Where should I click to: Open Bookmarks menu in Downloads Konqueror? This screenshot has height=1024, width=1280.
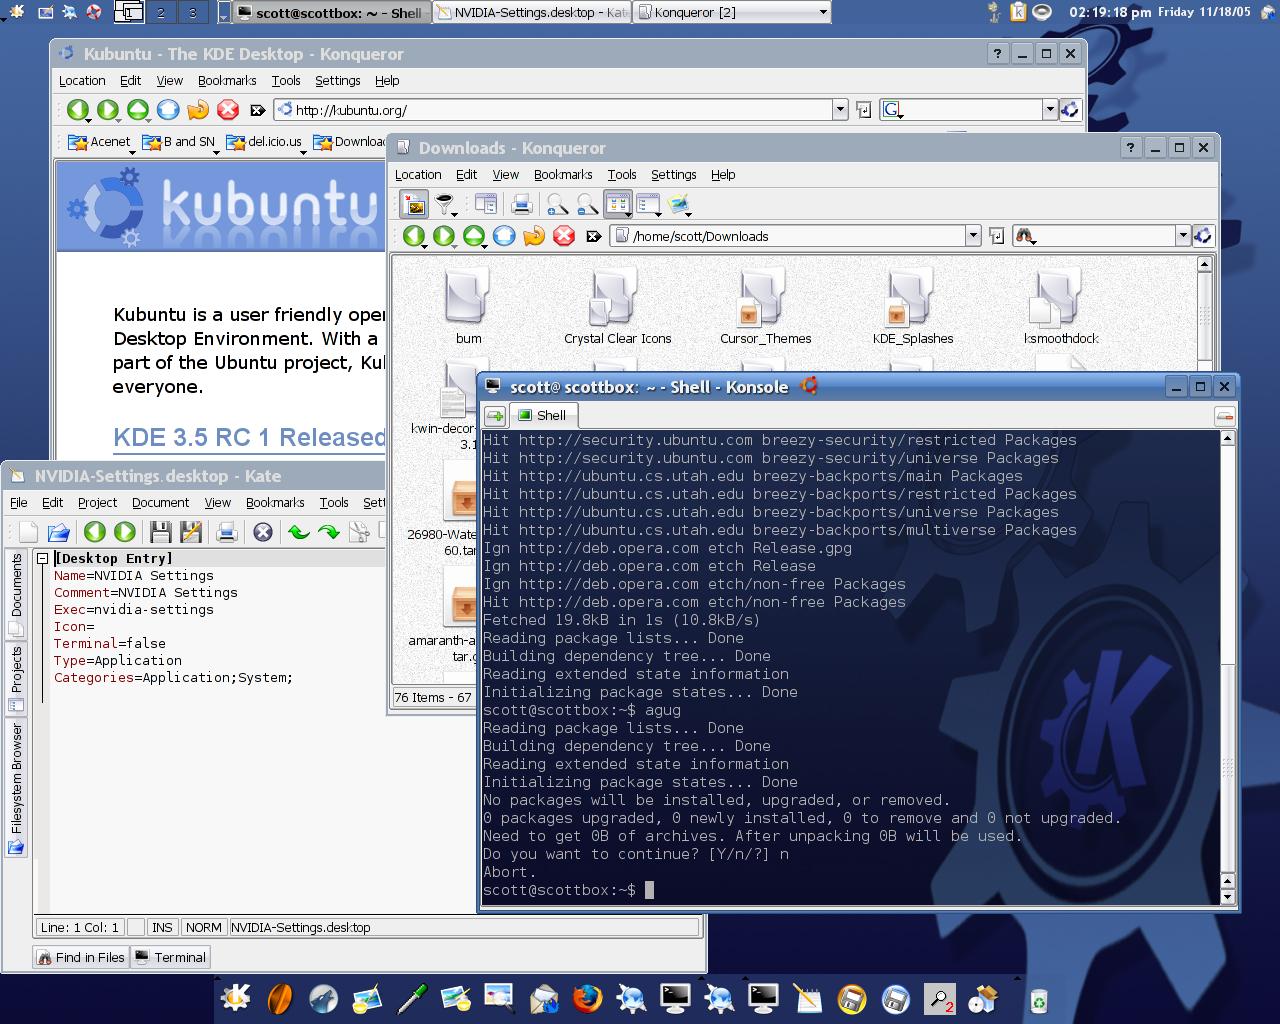pyautogui.click(x=563, y=174)
